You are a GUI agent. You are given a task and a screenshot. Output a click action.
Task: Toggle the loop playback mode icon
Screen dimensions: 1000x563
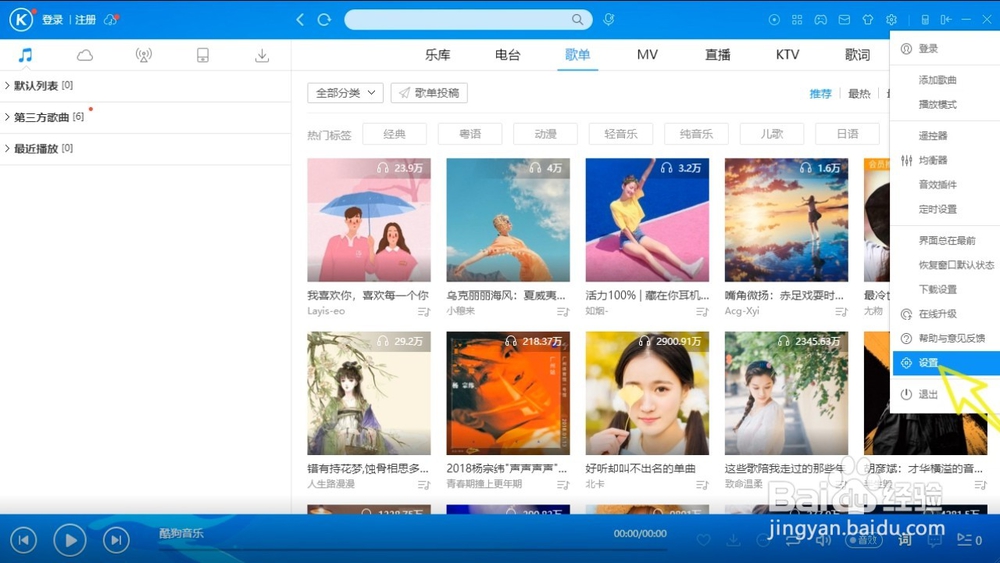click(x=793, y=540)
